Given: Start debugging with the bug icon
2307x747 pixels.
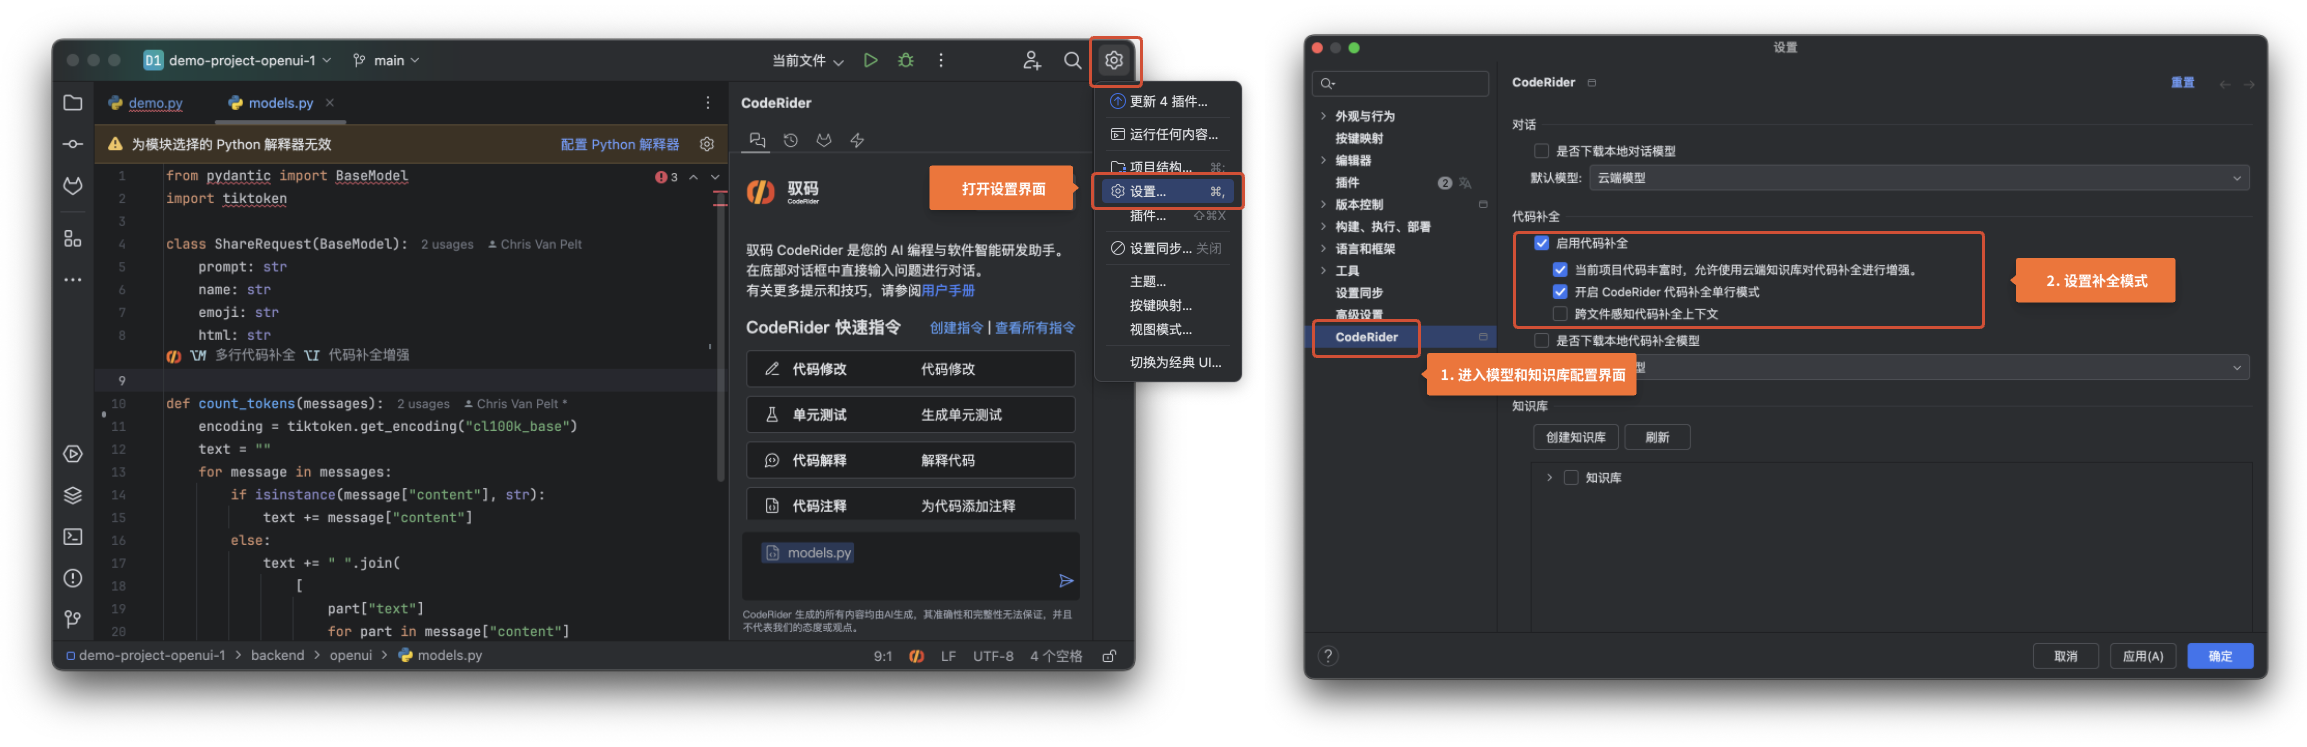Looking at the screenshot, I should tap(906, 60).
